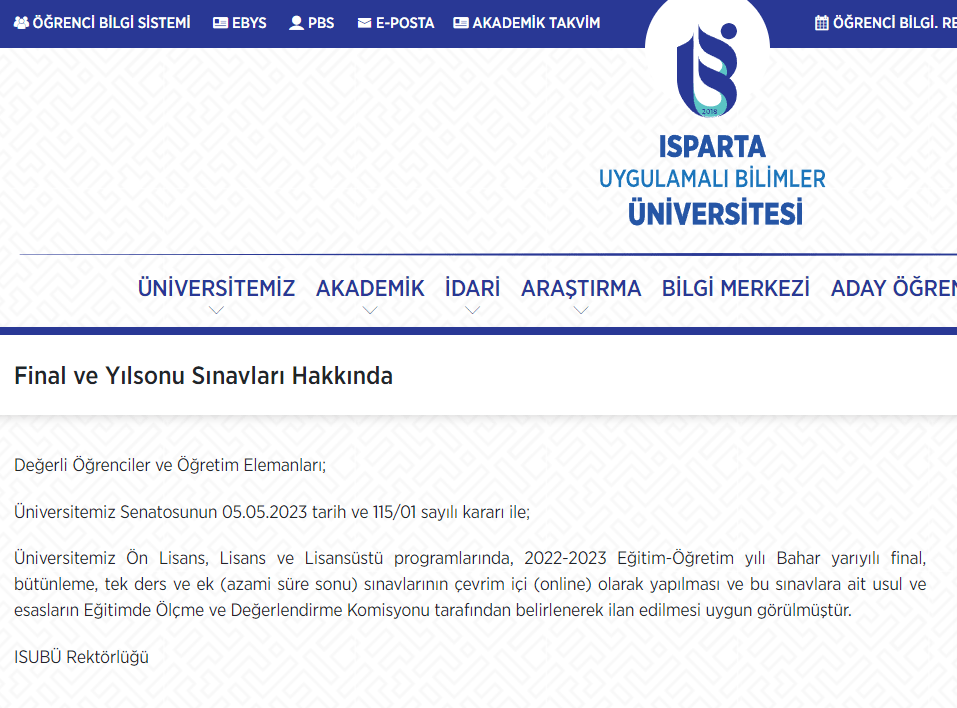The height and width of the screenshot is (708, 957).
Task: Expand the chevron under Akademik
Action: pos(370,310)
